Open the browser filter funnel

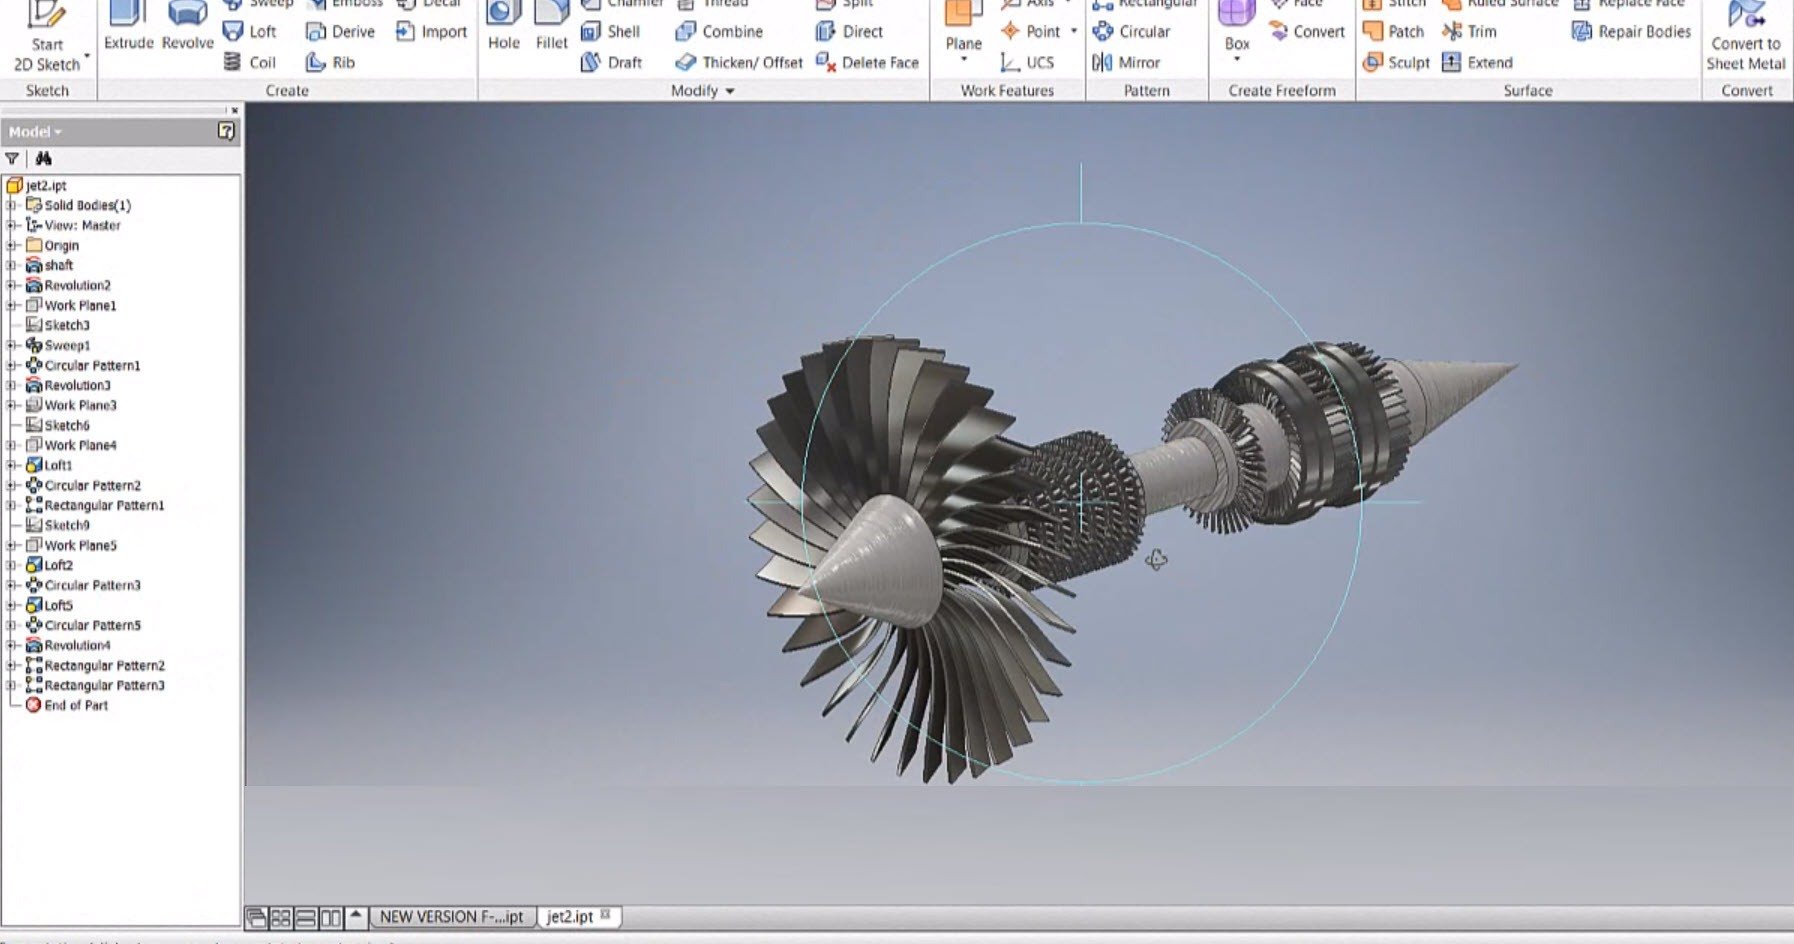(12, 159)
